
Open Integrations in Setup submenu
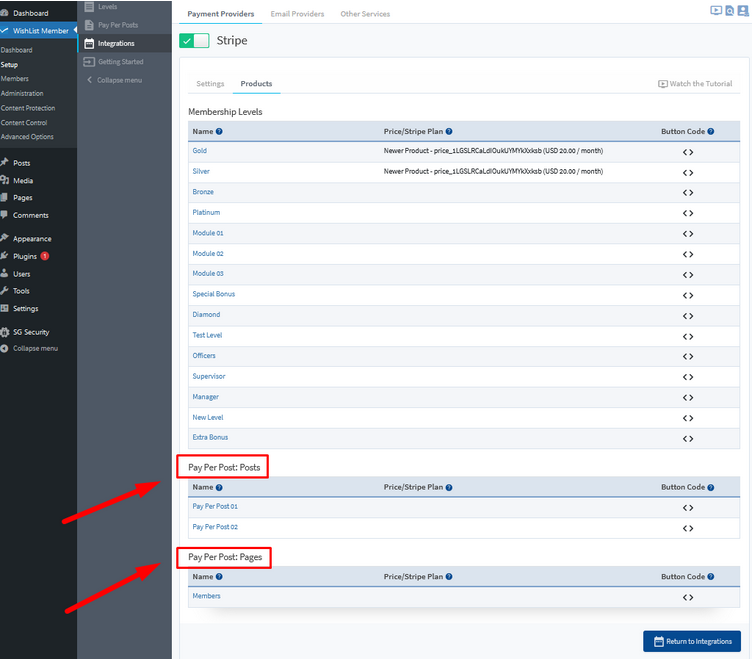coord(124,43)
